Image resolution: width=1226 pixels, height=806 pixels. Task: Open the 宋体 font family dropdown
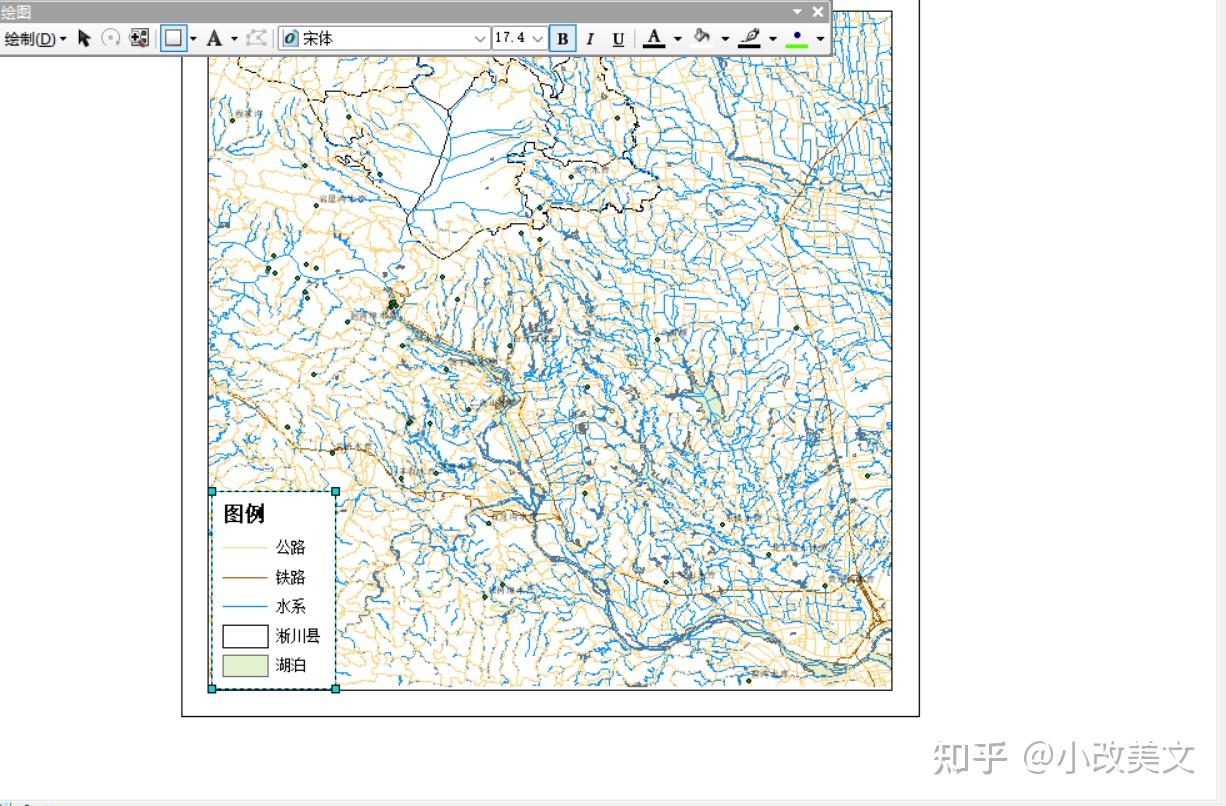click(481, 39)
